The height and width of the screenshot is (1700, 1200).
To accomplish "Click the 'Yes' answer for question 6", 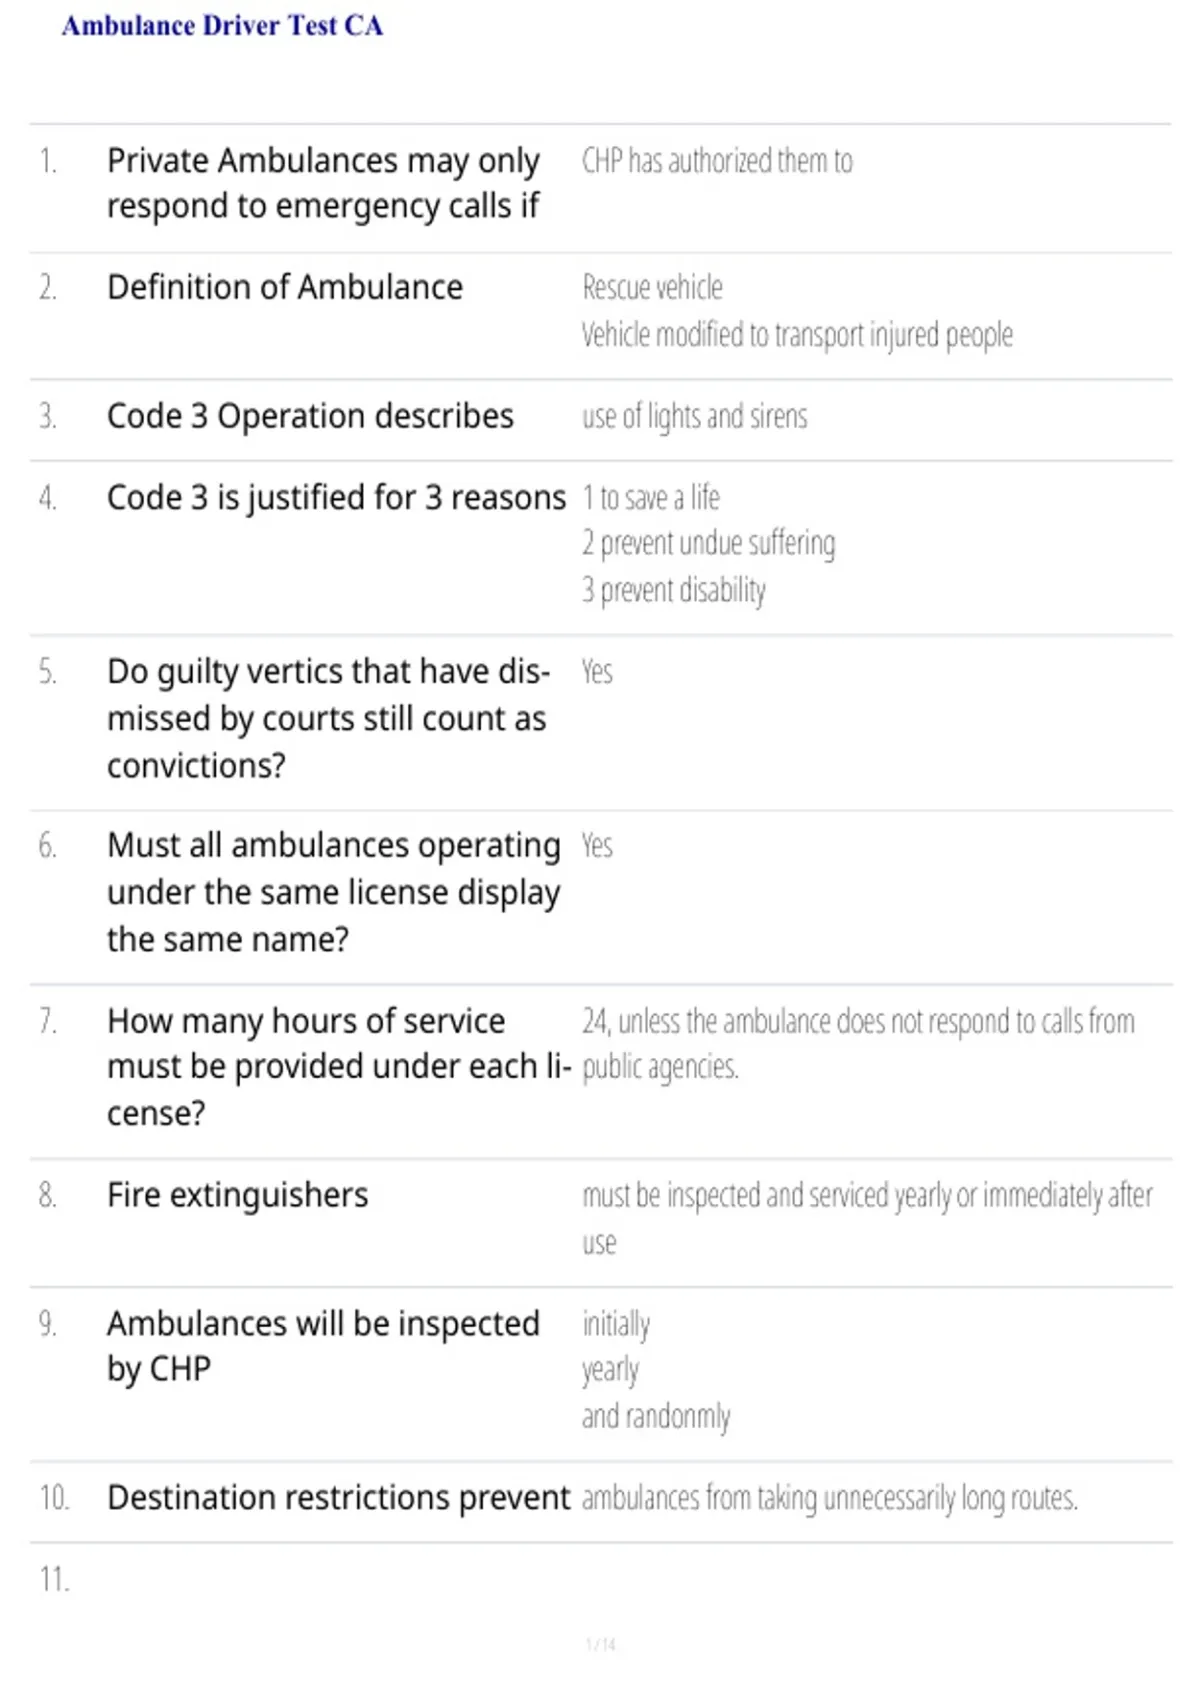I will pyautogui.click(x=597, y=846).
